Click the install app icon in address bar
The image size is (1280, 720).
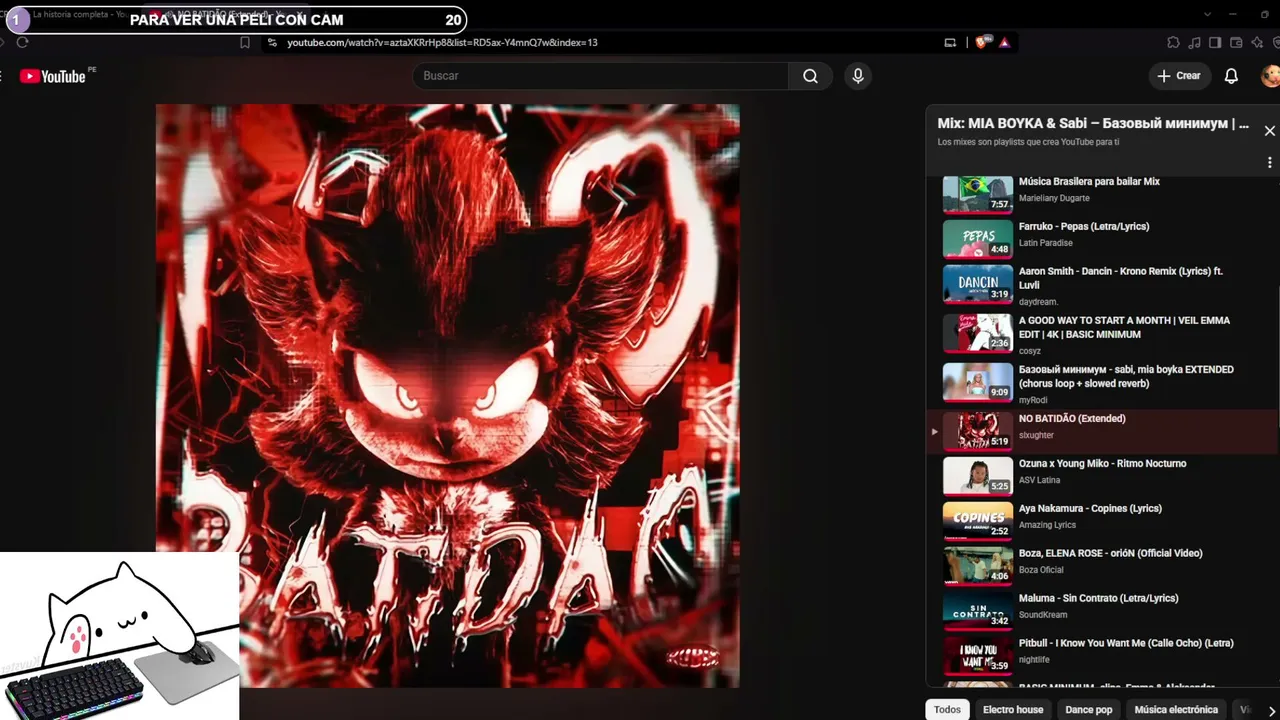[x=950, y=42]
